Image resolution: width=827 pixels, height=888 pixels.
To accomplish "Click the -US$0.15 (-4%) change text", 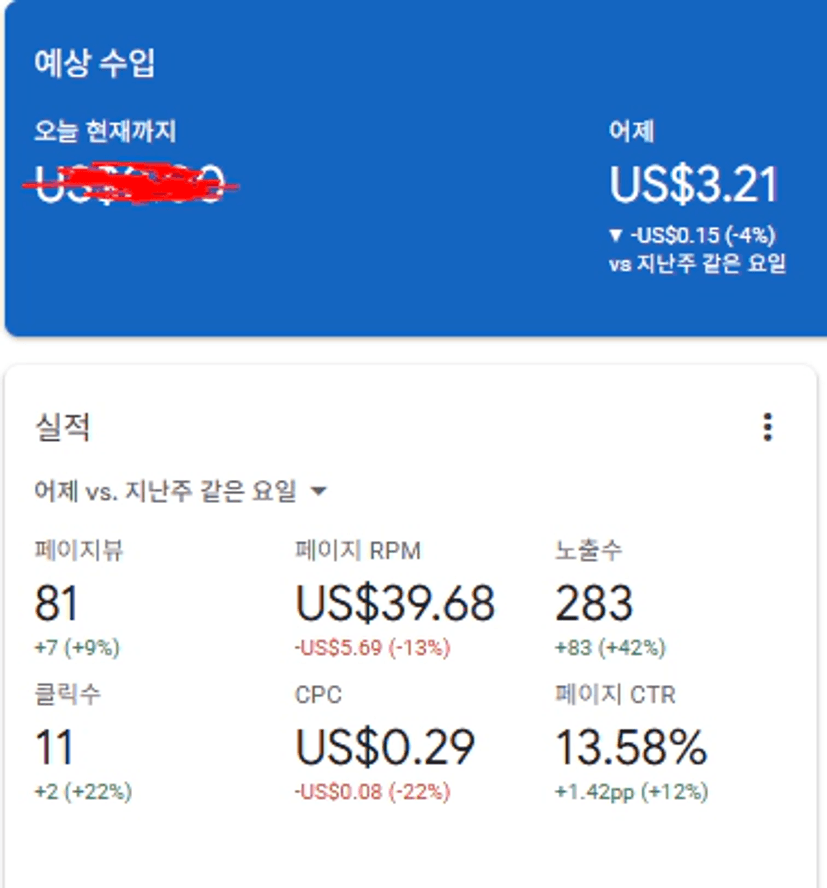I will click(x=703, y=236).
